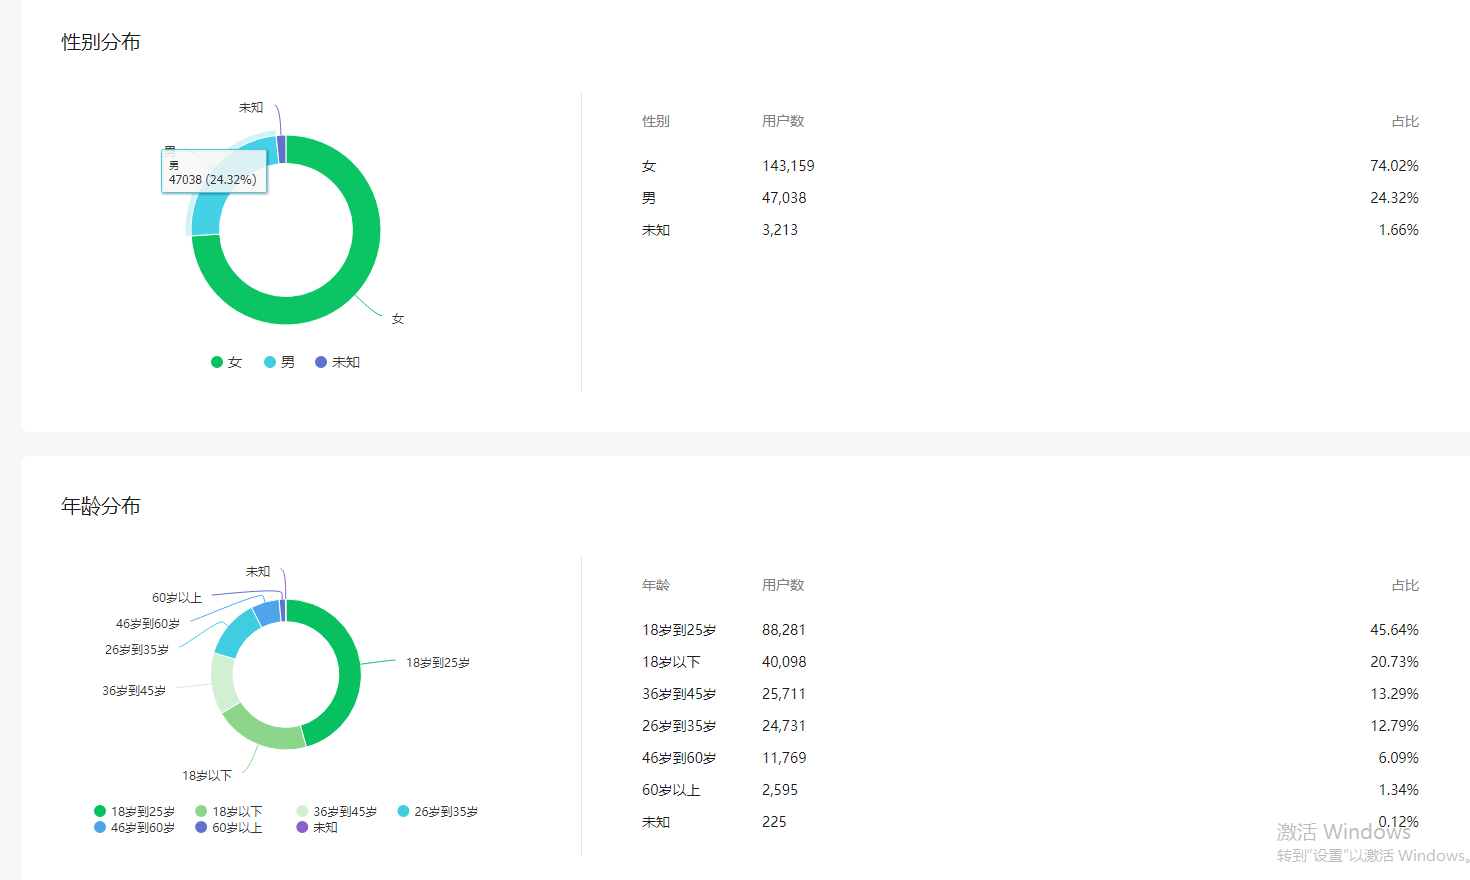This screenshot has height=880, width=1470.
Task: Select the 46岁到60岁 row in age table
Action: pos(1030,758)
